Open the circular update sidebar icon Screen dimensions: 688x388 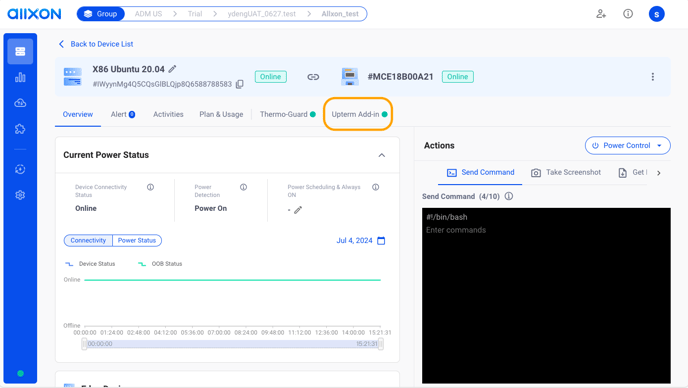click(x=20, y=169)
